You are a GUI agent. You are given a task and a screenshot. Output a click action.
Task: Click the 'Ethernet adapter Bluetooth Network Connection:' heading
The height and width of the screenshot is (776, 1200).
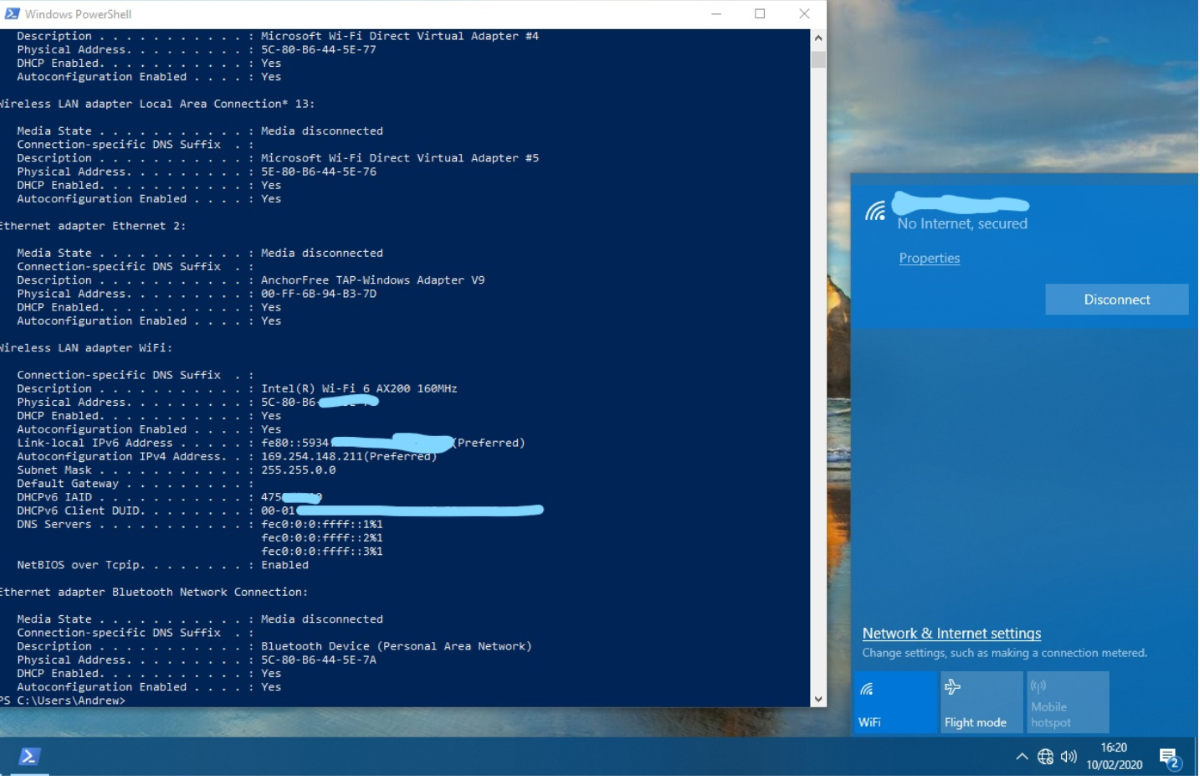(154, 592)
